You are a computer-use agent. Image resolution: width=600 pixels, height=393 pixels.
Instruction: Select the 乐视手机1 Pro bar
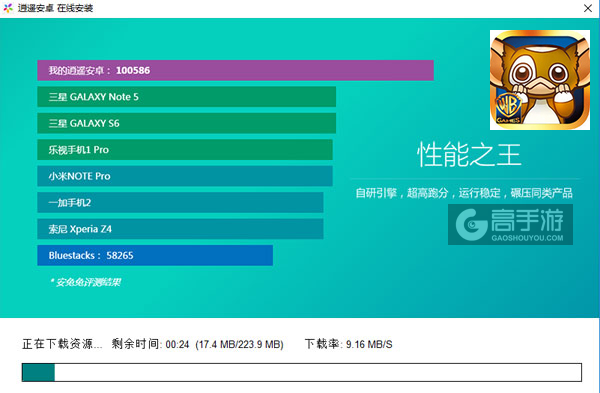click(185, 150)
